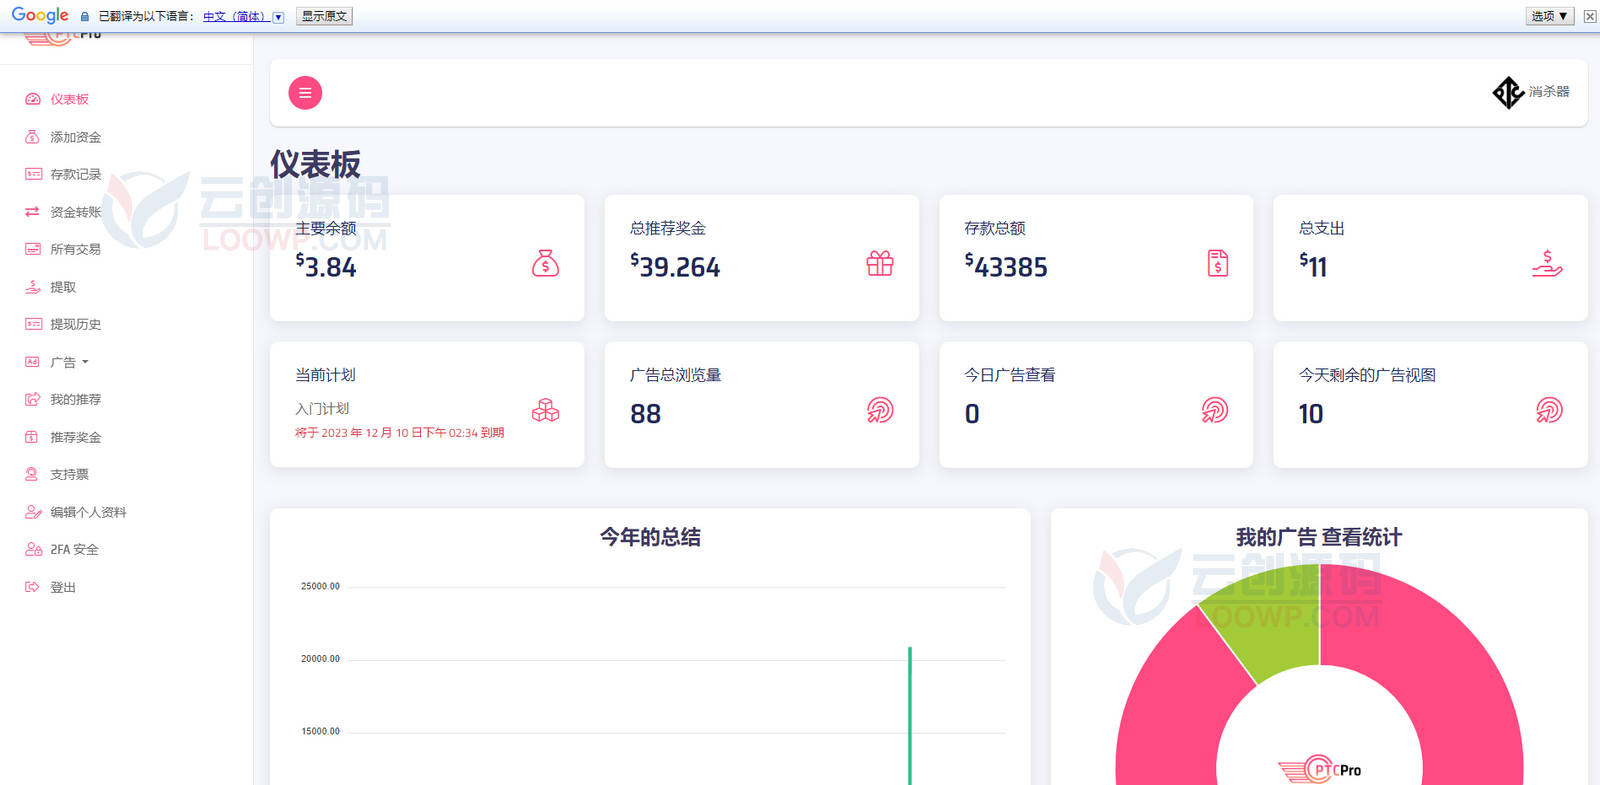This screenshot has width=1600, height=785.
Task: Click the pink hamburger menu button
Action: pyautogui.click(x=305, y=93)
